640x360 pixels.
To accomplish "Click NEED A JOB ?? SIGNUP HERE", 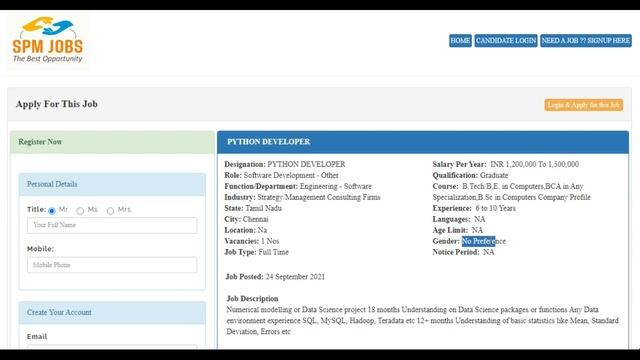I will (586, 41).
